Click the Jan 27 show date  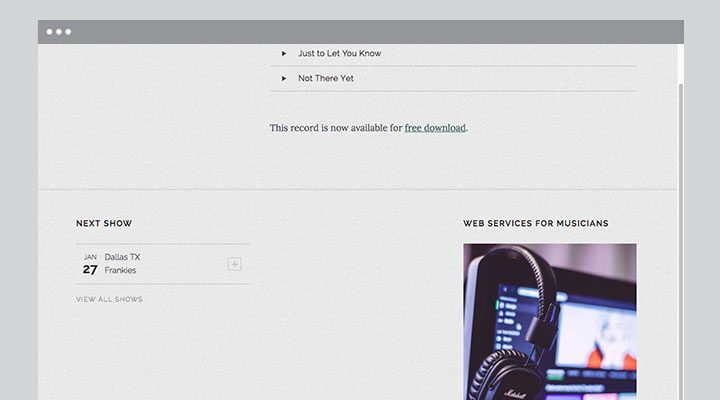point(90,265)
